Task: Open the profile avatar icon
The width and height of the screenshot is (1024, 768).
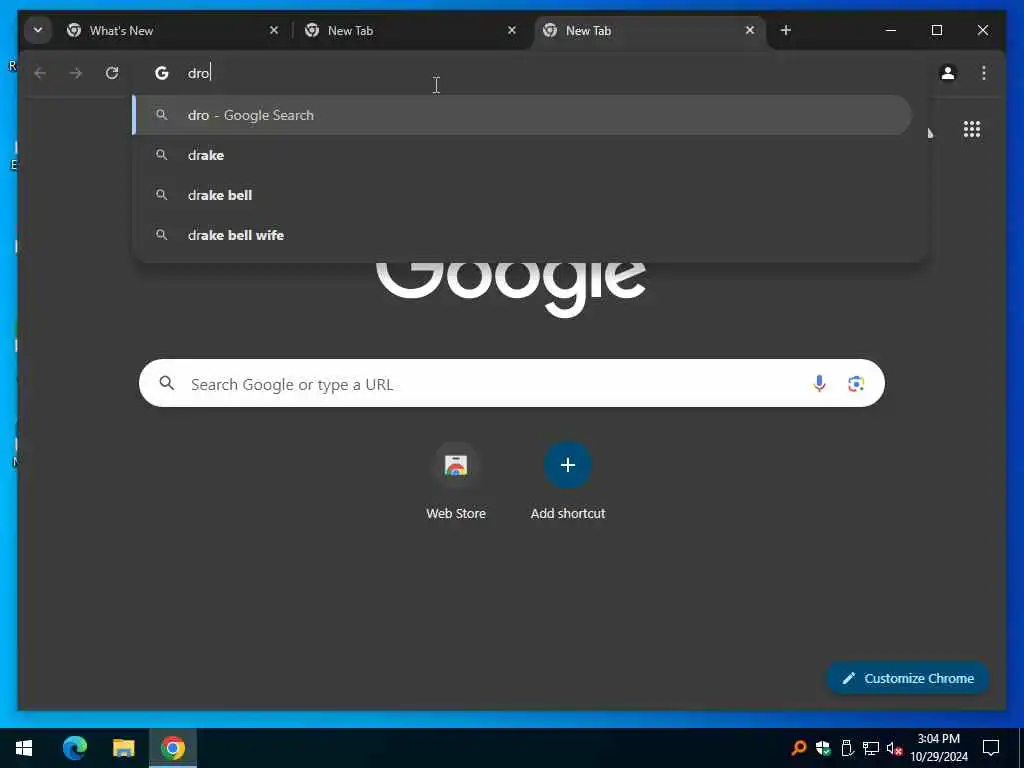Action: (x=948, y=73)
